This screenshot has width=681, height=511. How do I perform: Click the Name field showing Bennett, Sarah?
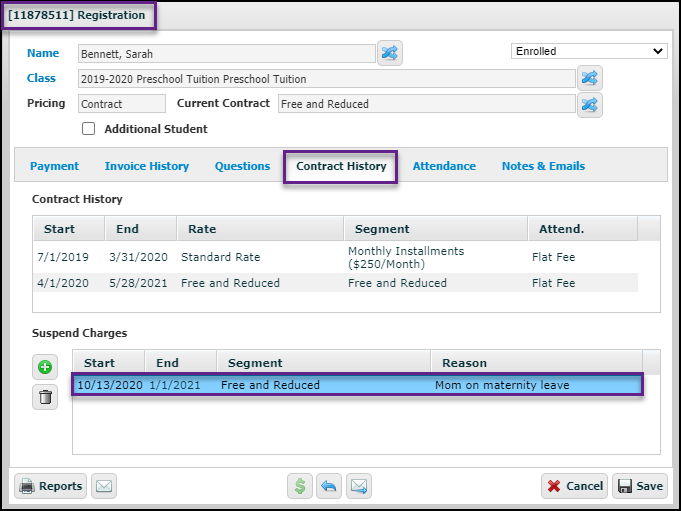226,54
